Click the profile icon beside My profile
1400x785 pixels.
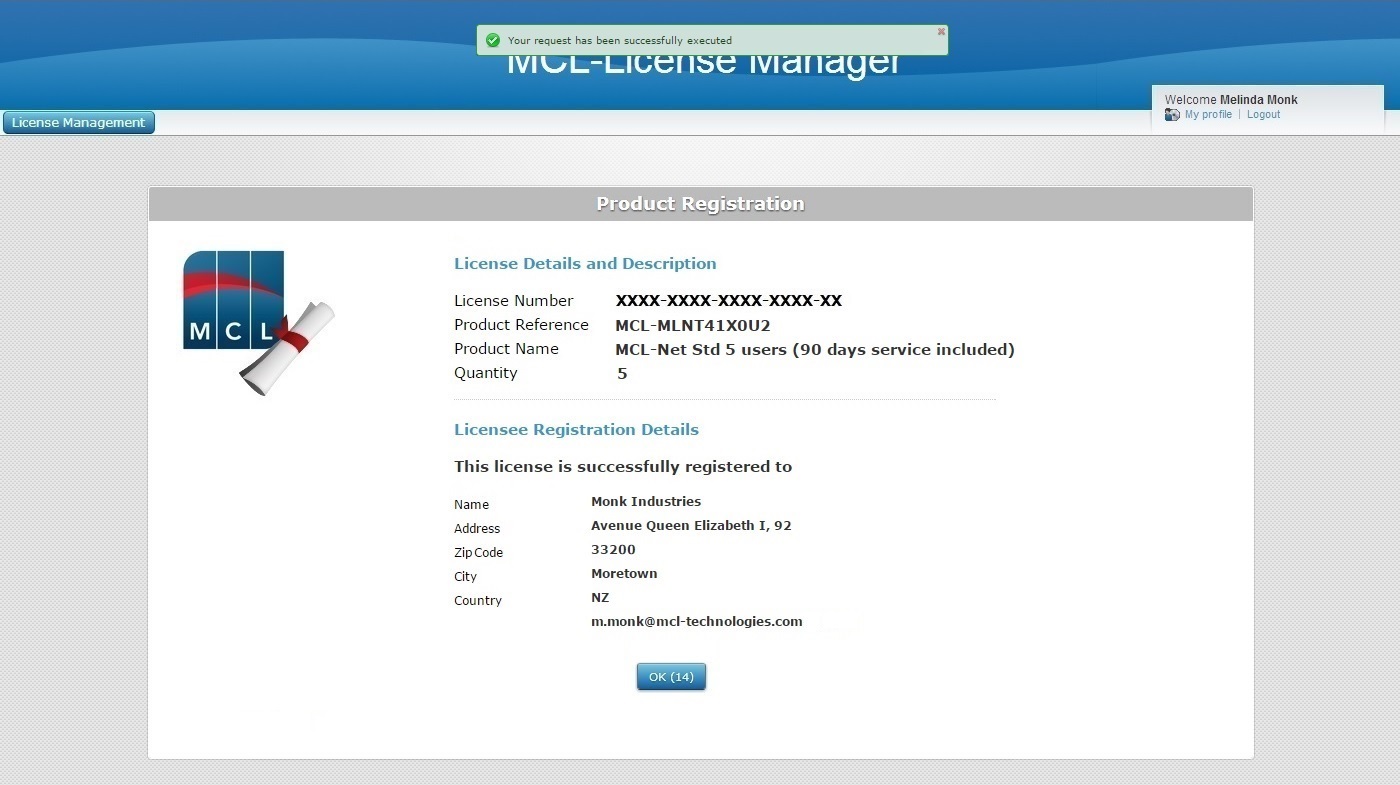coord(1172,115)
